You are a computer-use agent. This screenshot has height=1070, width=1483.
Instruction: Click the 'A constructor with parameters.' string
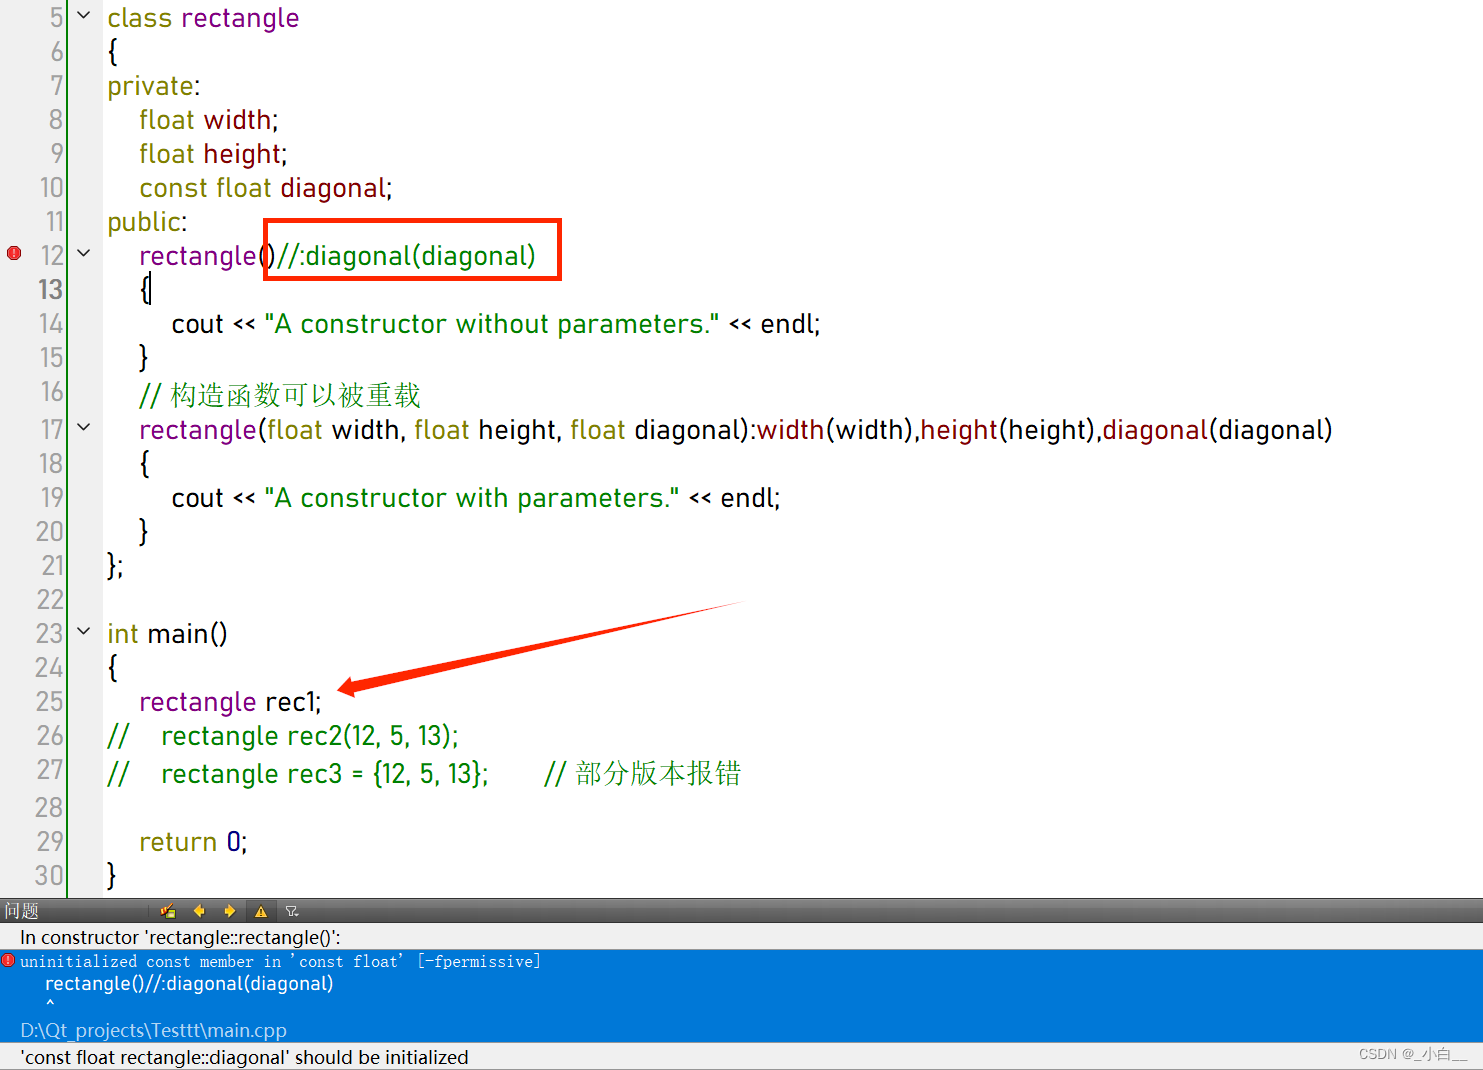(x=472, y=498)
